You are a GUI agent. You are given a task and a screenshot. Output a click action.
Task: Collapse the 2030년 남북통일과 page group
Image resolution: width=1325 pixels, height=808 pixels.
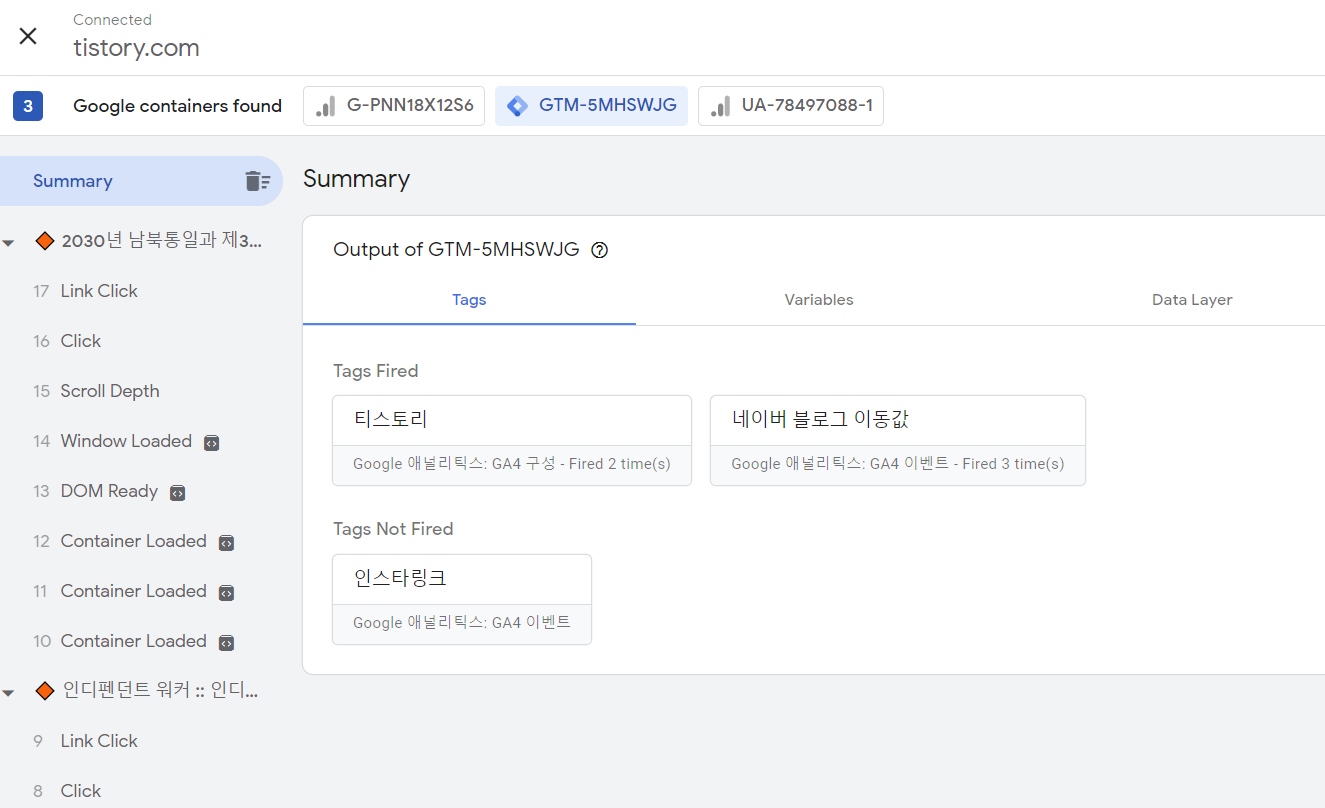[9, 242]
